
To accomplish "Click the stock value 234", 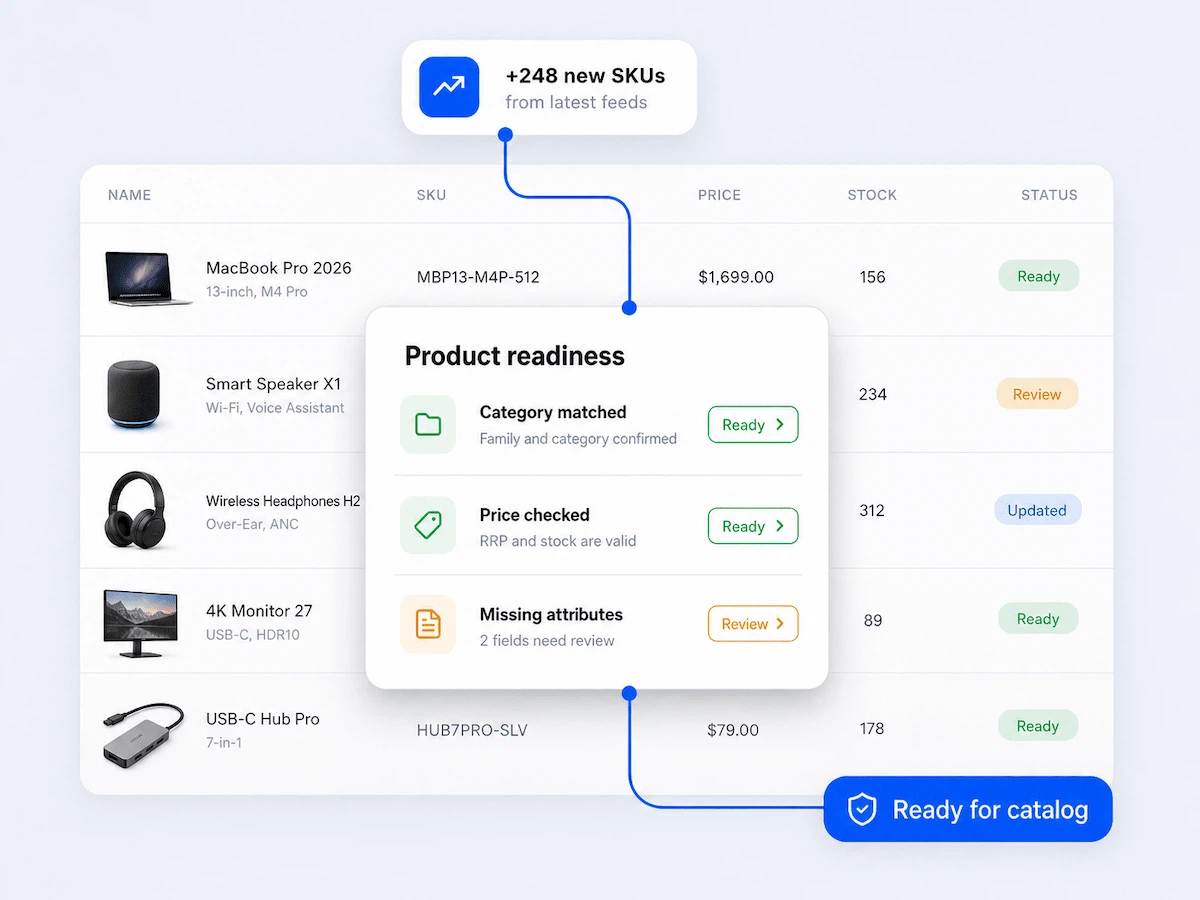I will point(872,394).
